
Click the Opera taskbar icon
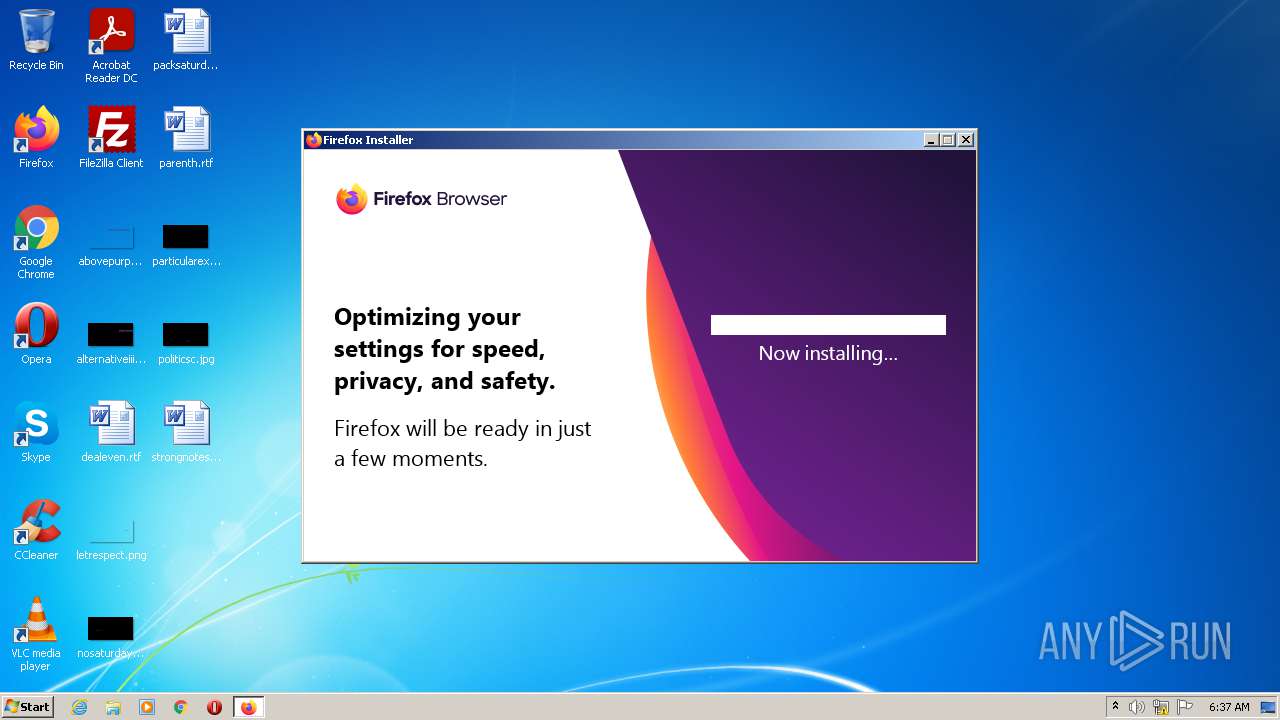tap(214, 707)
